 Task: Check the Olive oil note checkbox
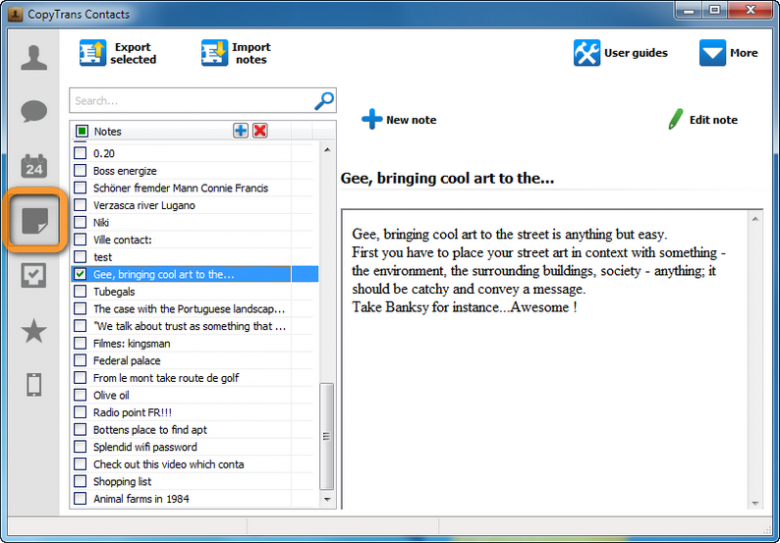point(80,395)
